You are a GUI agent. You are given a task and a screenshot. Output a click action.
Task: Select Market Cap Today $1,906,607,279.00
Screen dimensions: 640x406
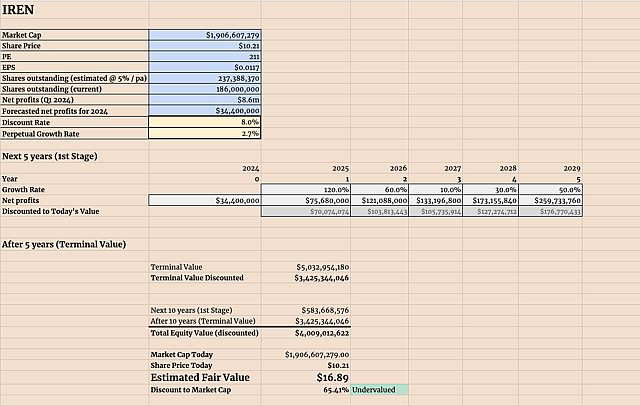click(317, 355)
